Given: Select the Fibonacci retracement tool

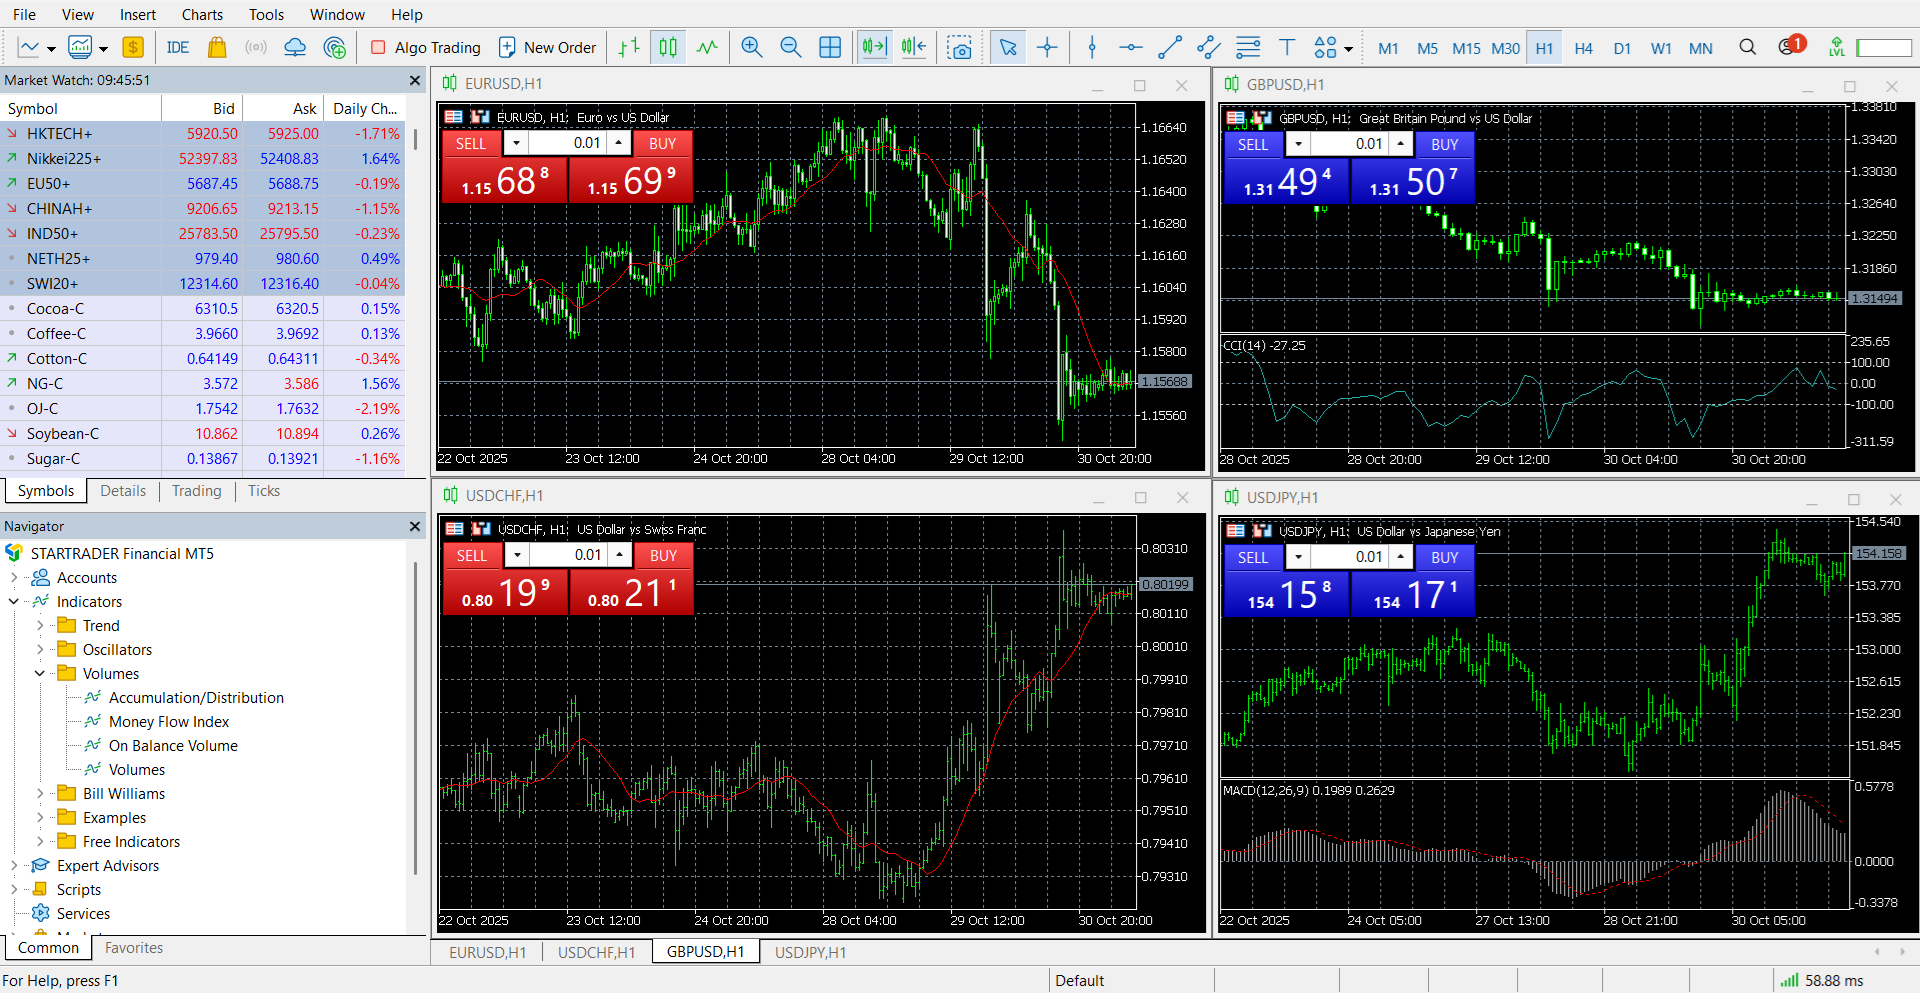Looking at the screenshot, I should tap(1248, 47).
